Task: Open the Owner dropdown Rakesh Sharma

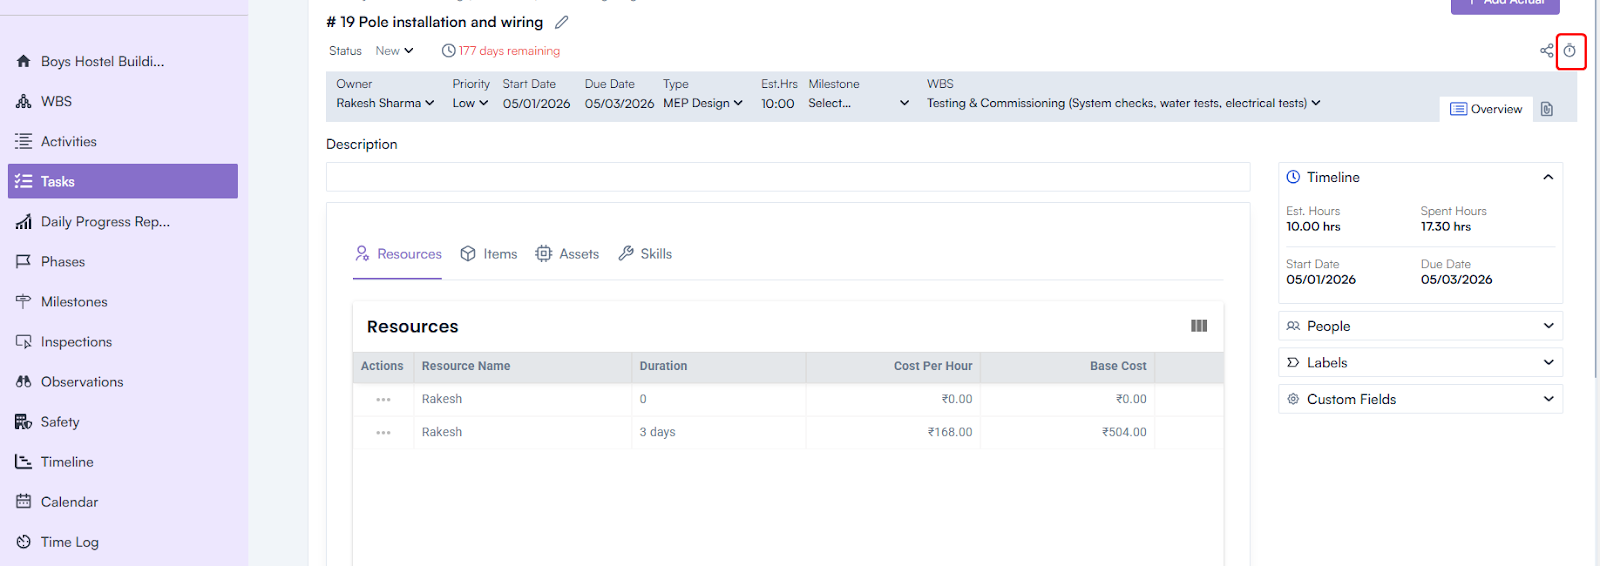Action: 385,103
